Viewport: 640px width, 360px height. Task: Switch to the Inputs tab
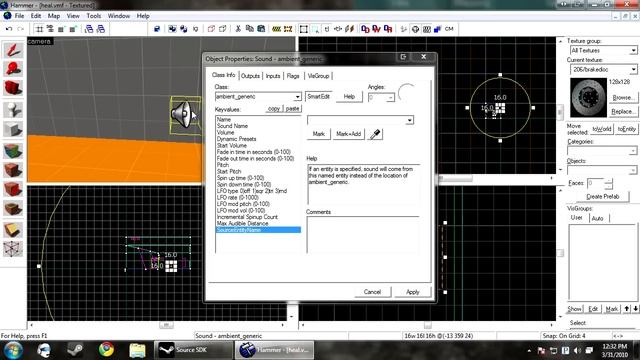click(273, 76)
